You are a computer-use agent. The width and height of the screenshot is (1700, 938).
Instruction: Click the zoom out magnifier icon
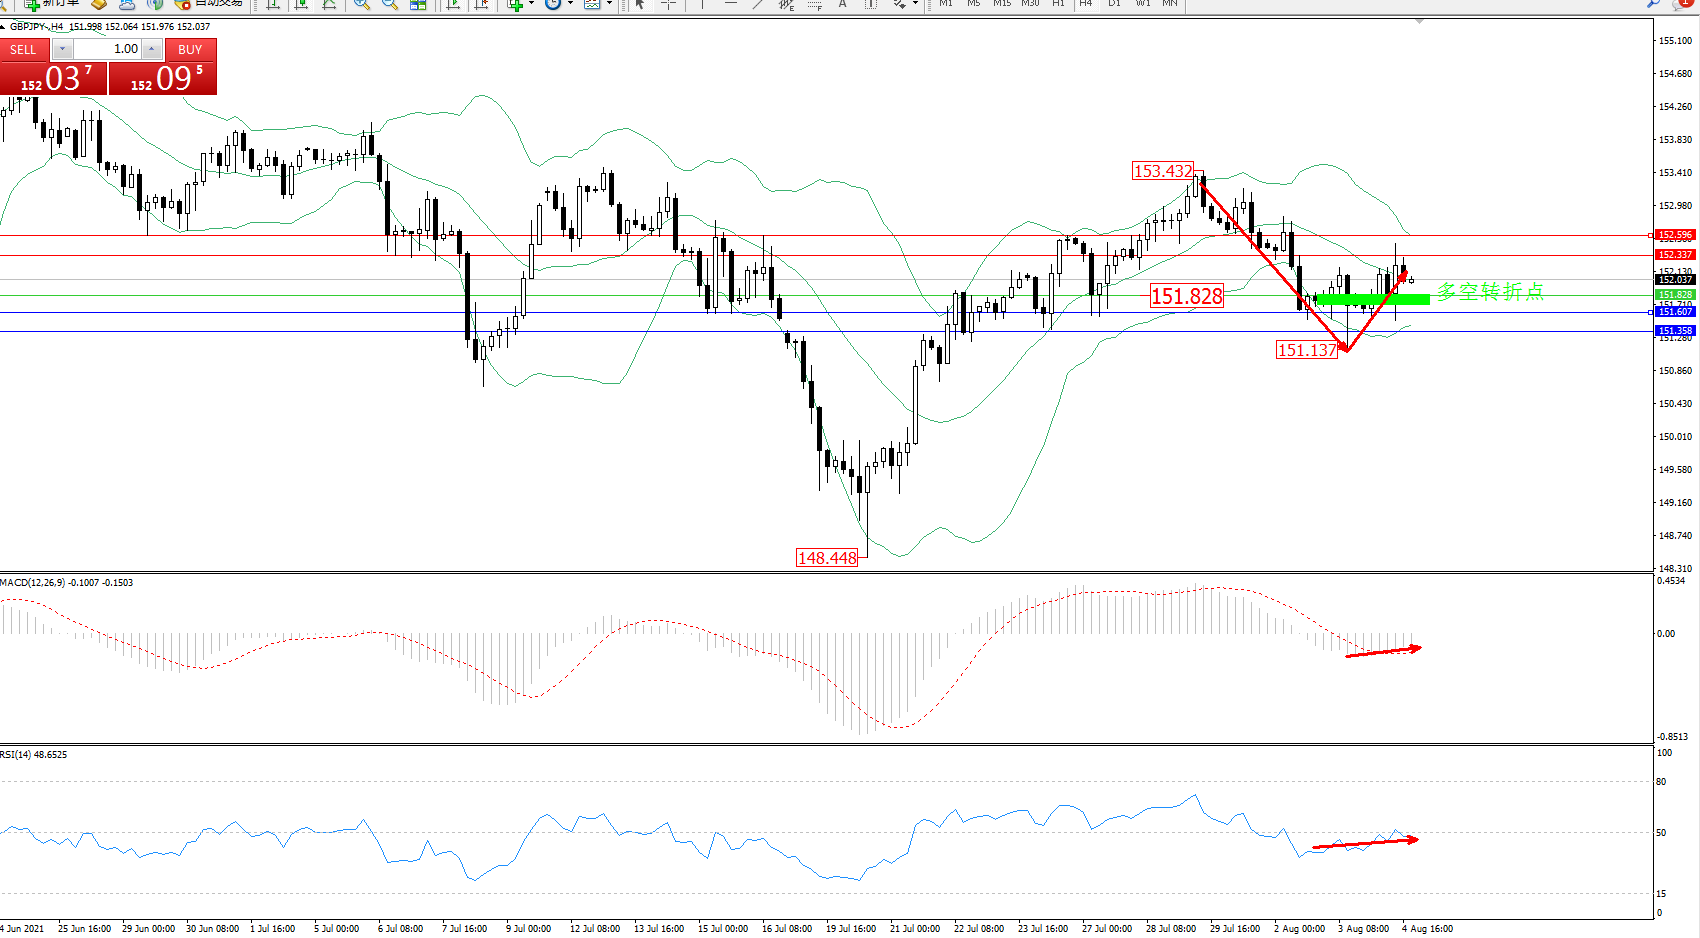tap(389, 4)
